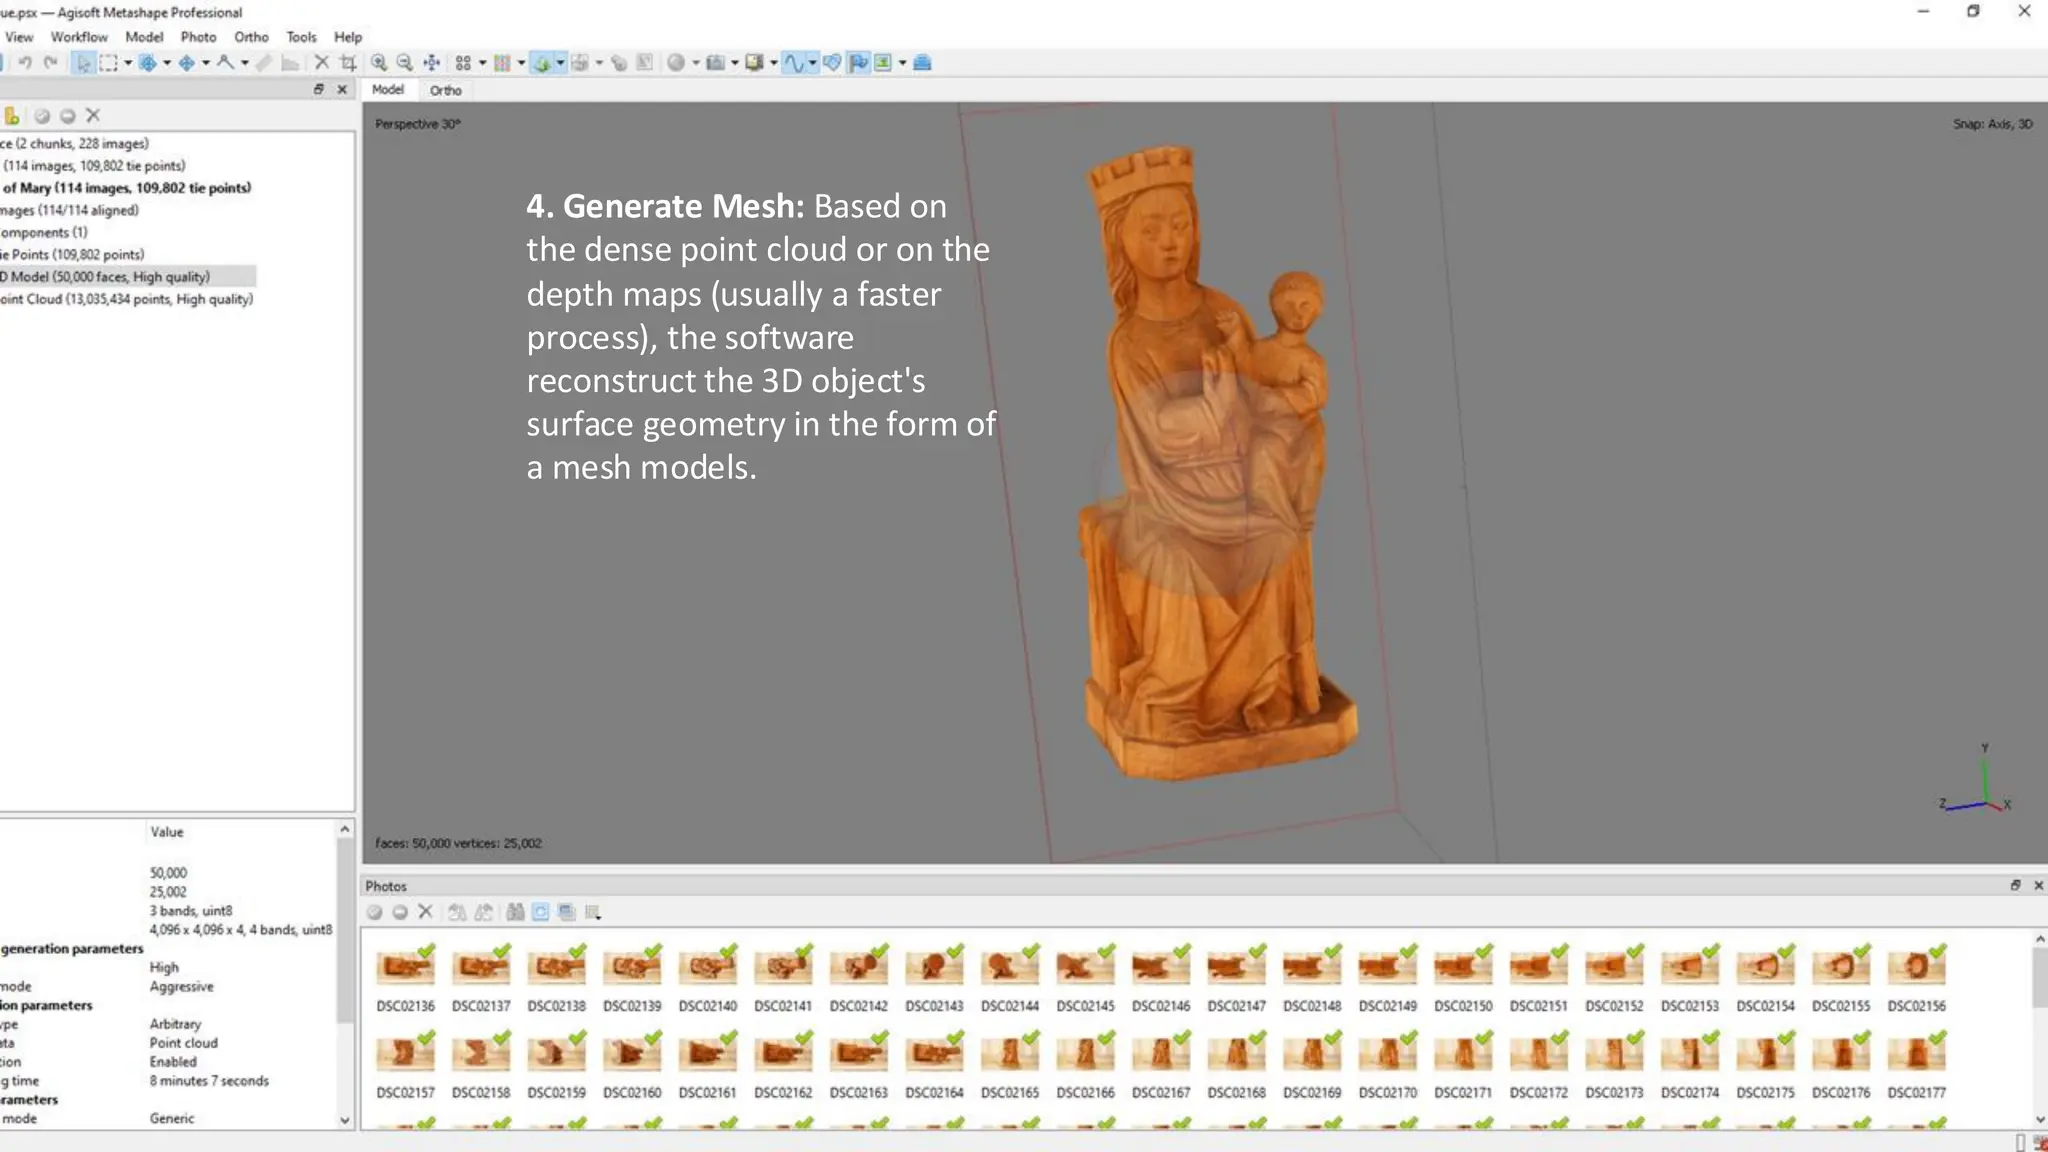This screenshot has height=1152, width=2048.
Task: Click Rotate Left in Photos toolbar
Action: tap(457, 912)
